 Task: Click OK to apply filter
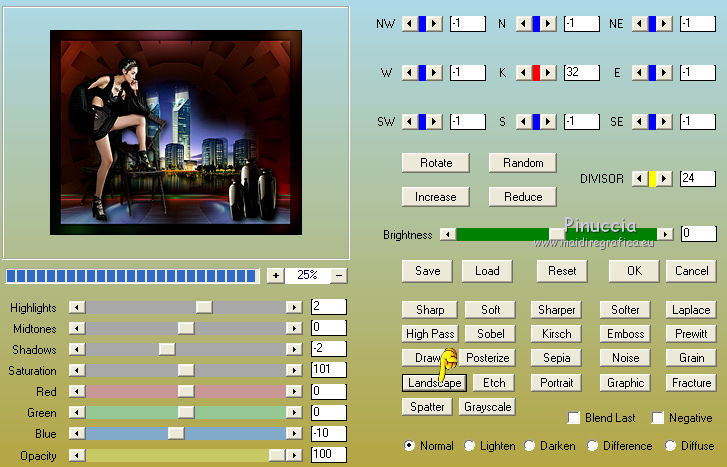[x=634, y=271]
